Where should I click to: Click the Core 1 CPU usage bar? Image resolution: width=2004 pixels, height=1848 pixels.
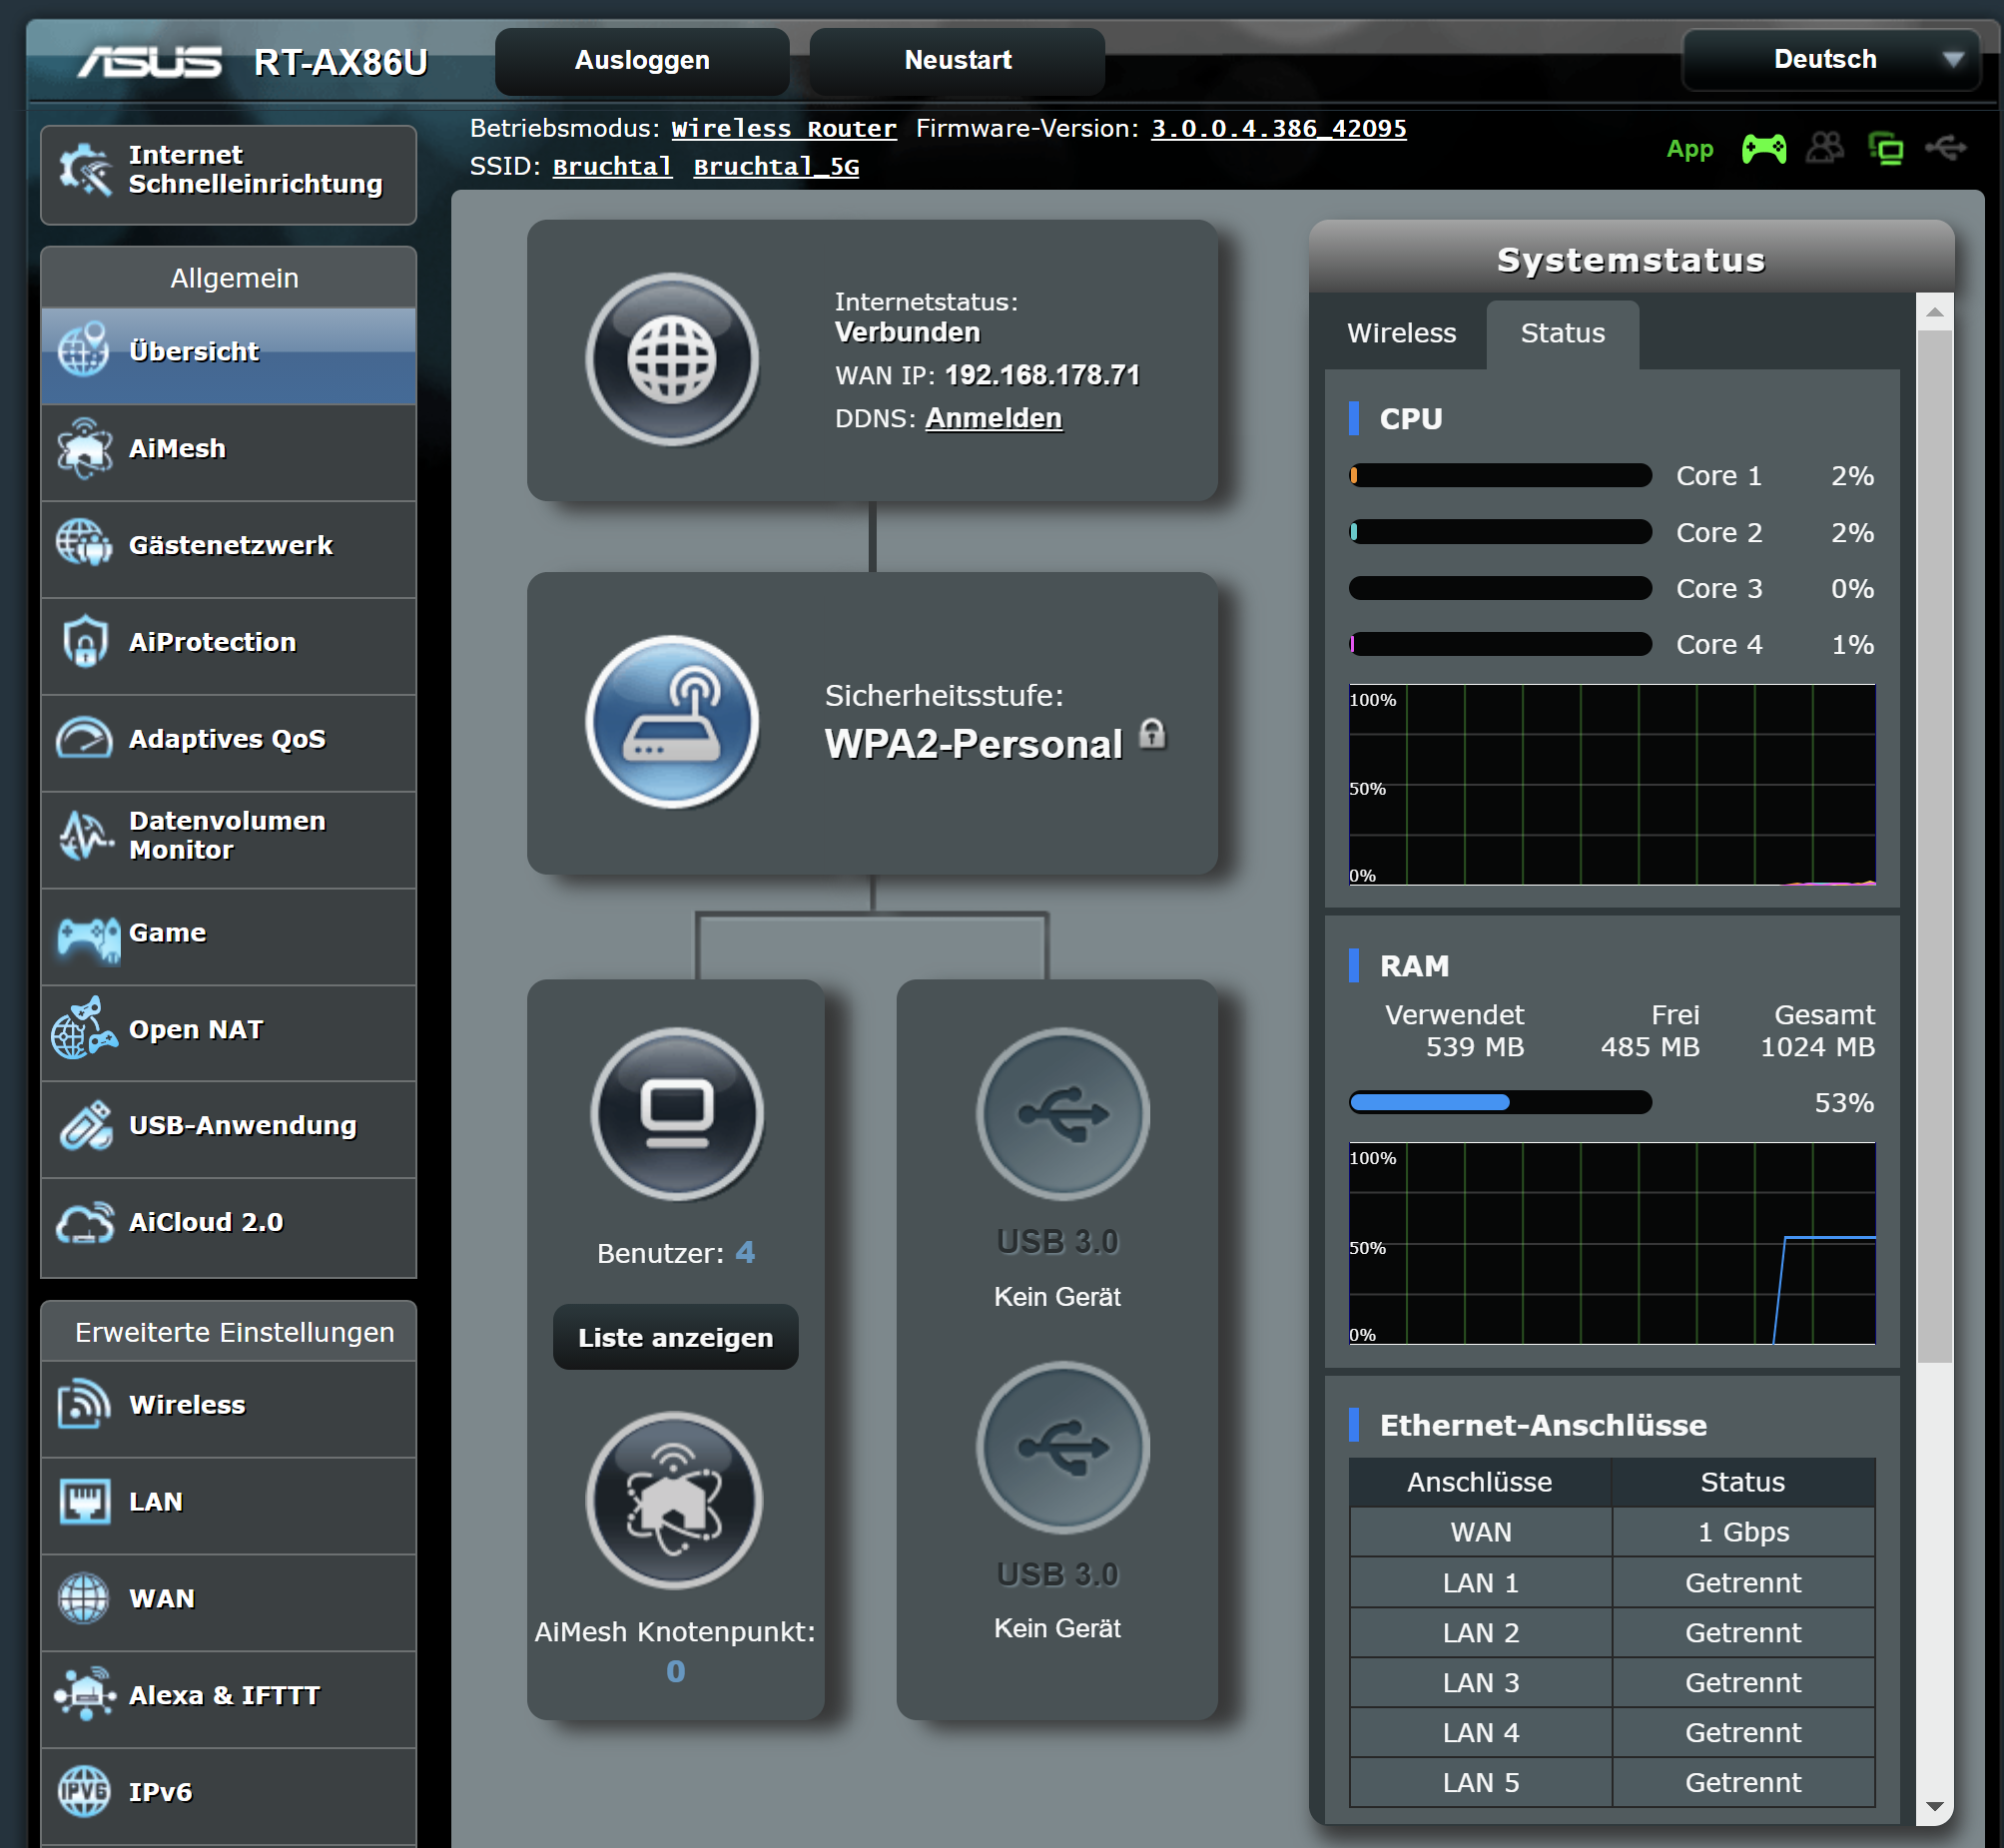click(1500, 475)
